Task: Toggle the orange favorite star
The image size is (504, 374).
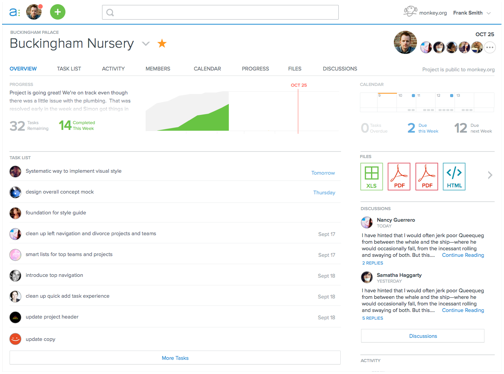Action: click(x=162, y=43)
